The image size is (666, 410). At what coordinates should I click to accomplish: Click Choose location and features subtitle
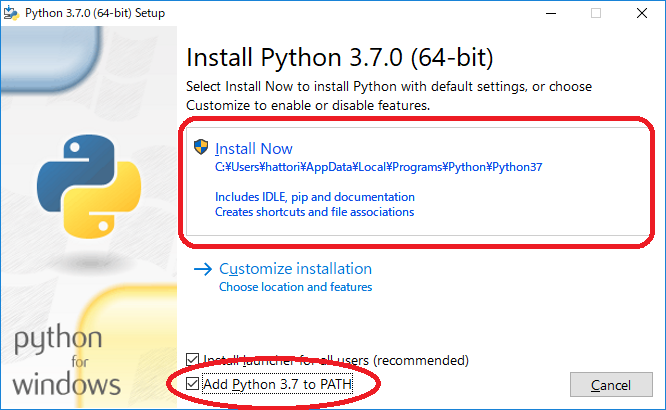click(295, 287)
